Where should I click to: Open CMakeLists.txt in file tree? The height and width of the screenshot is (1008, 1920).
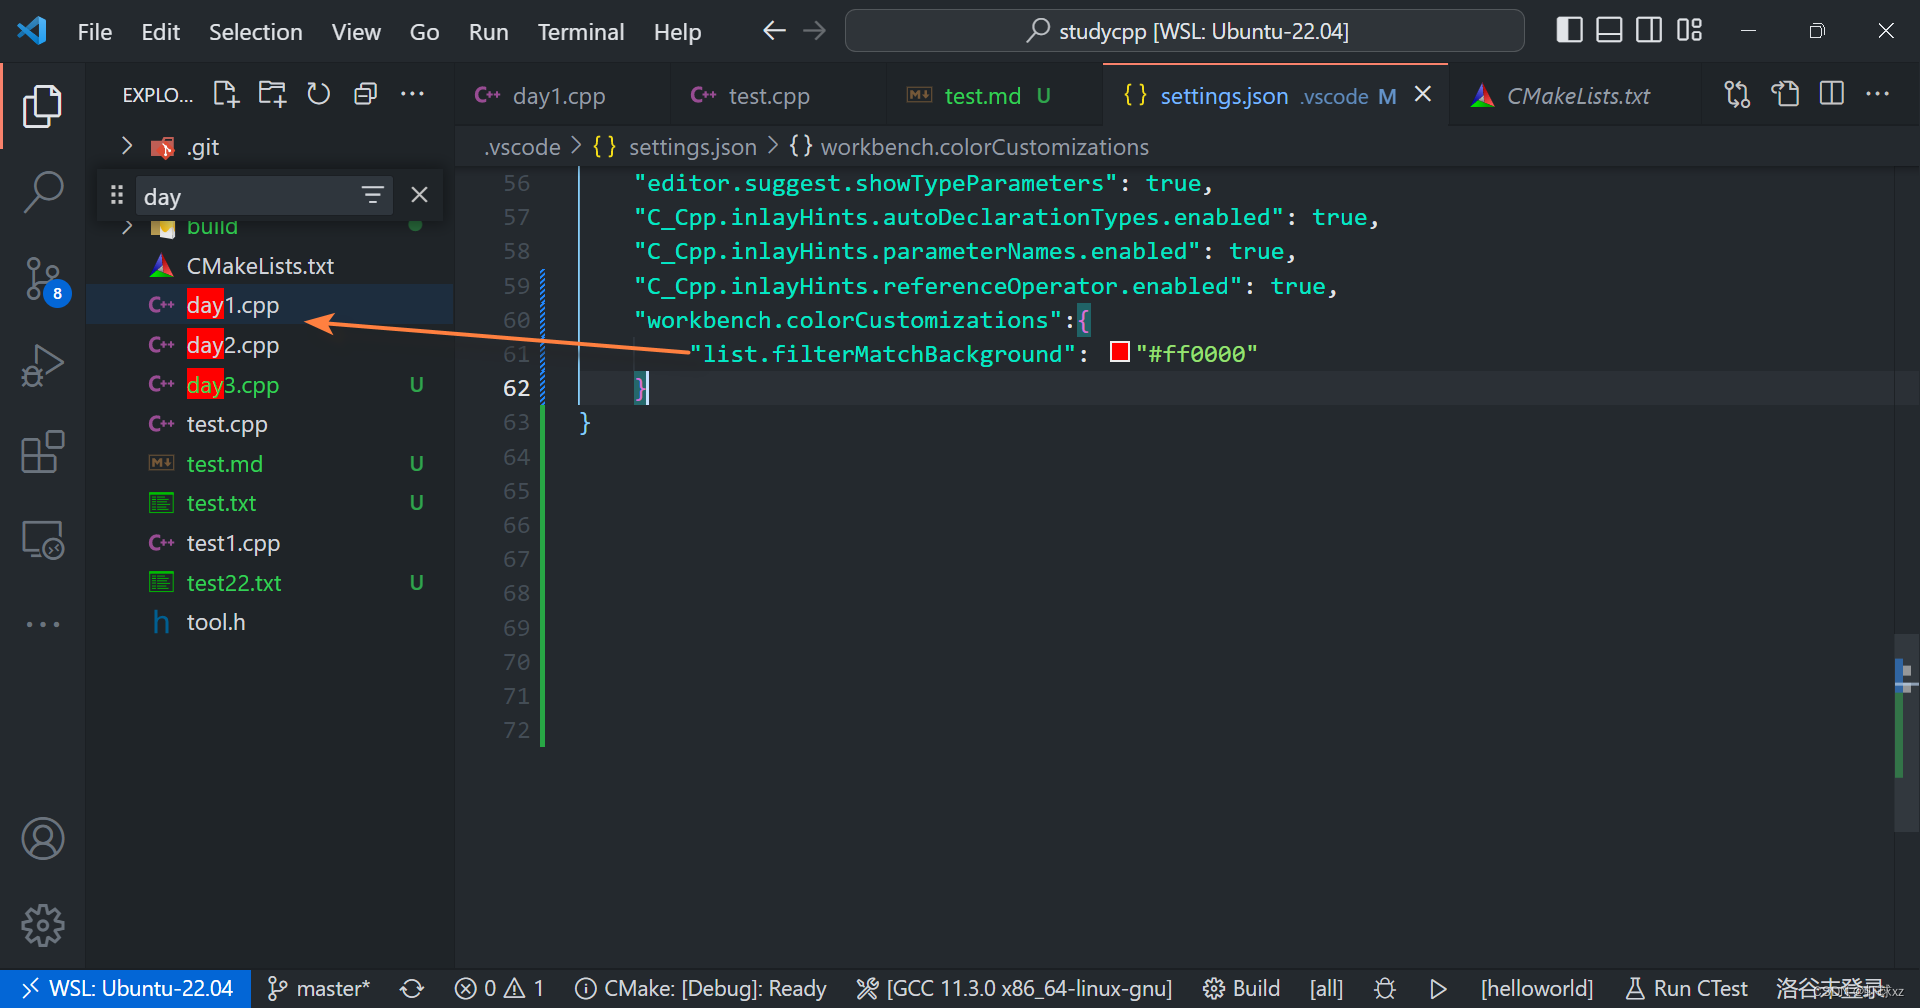[260, 266]
